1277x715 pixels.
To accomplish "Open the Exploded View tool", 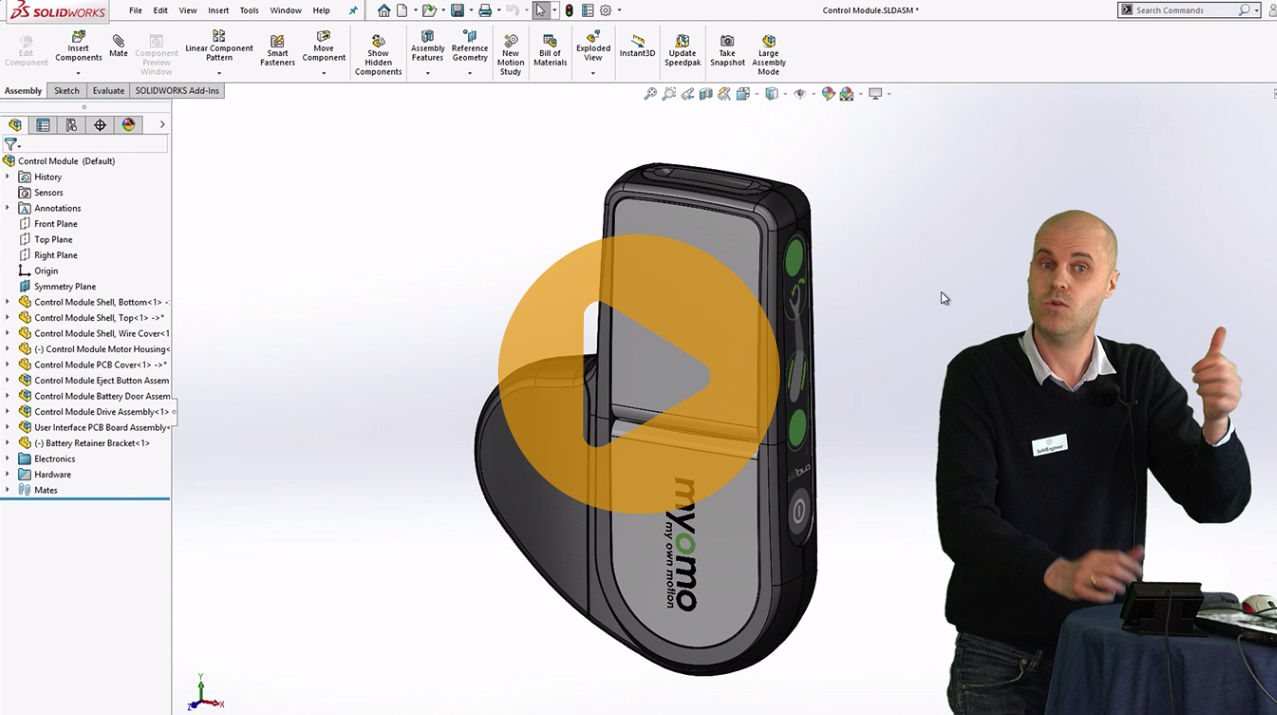I will tap(592, 50).
